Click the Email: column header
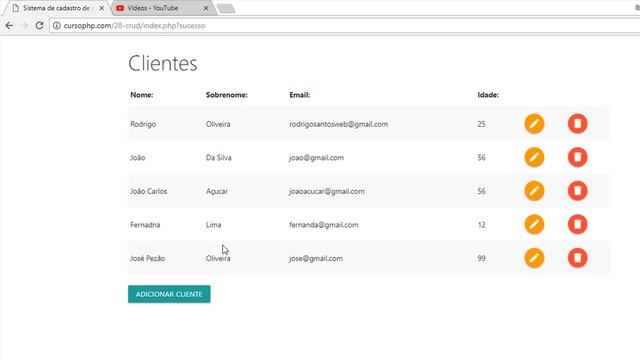Viewport: 640px width, 360px height. 300,95
